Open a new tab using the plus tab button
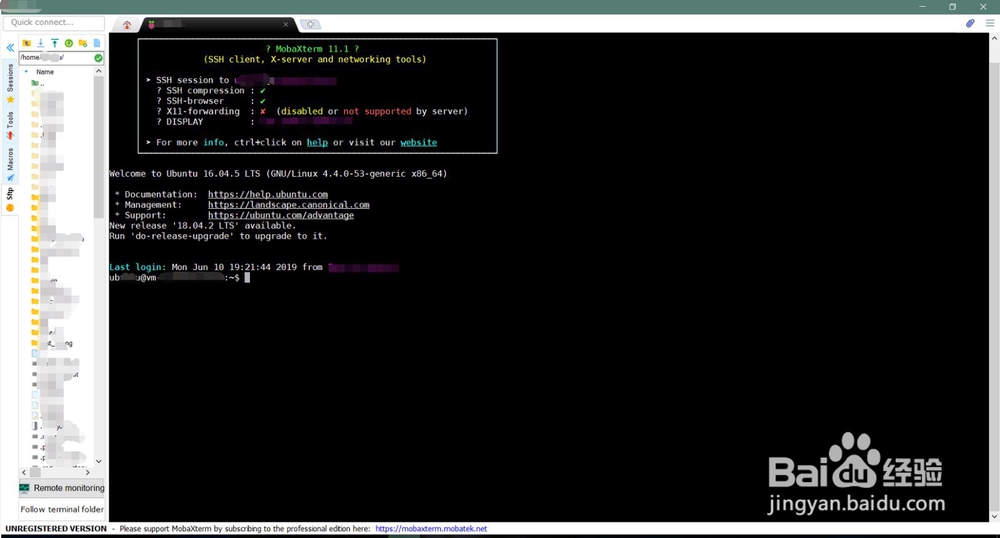1000x538 pixels. point(311,24)
